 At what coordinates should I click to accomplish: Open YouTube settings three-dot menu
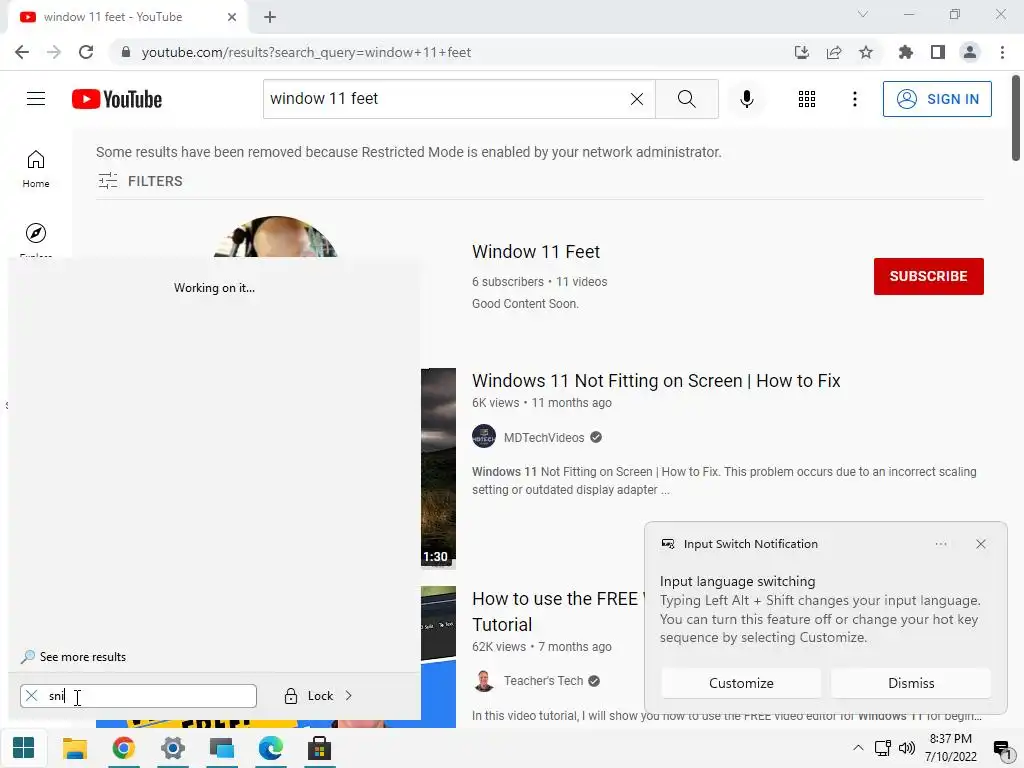tap(854, 99)
